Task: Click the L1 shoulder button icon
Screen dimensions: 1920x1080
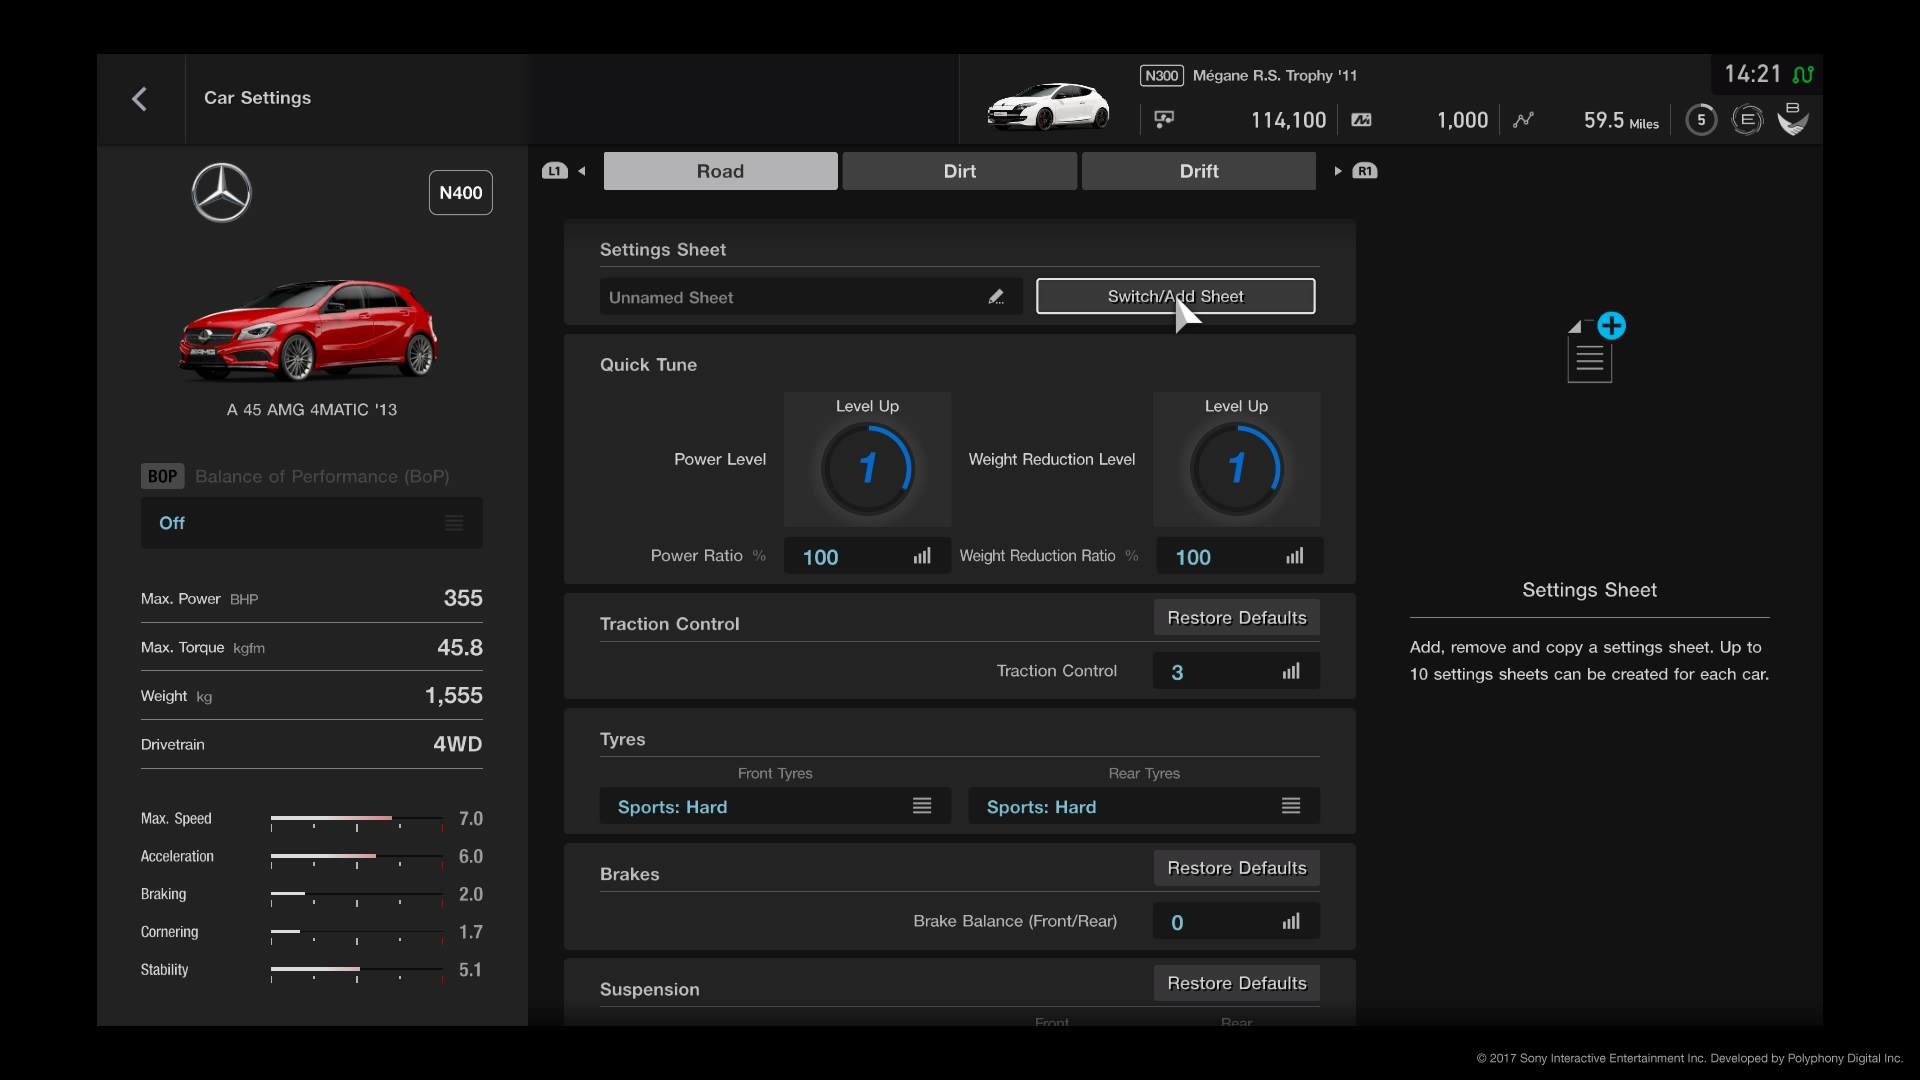Action: pos(554,171)
